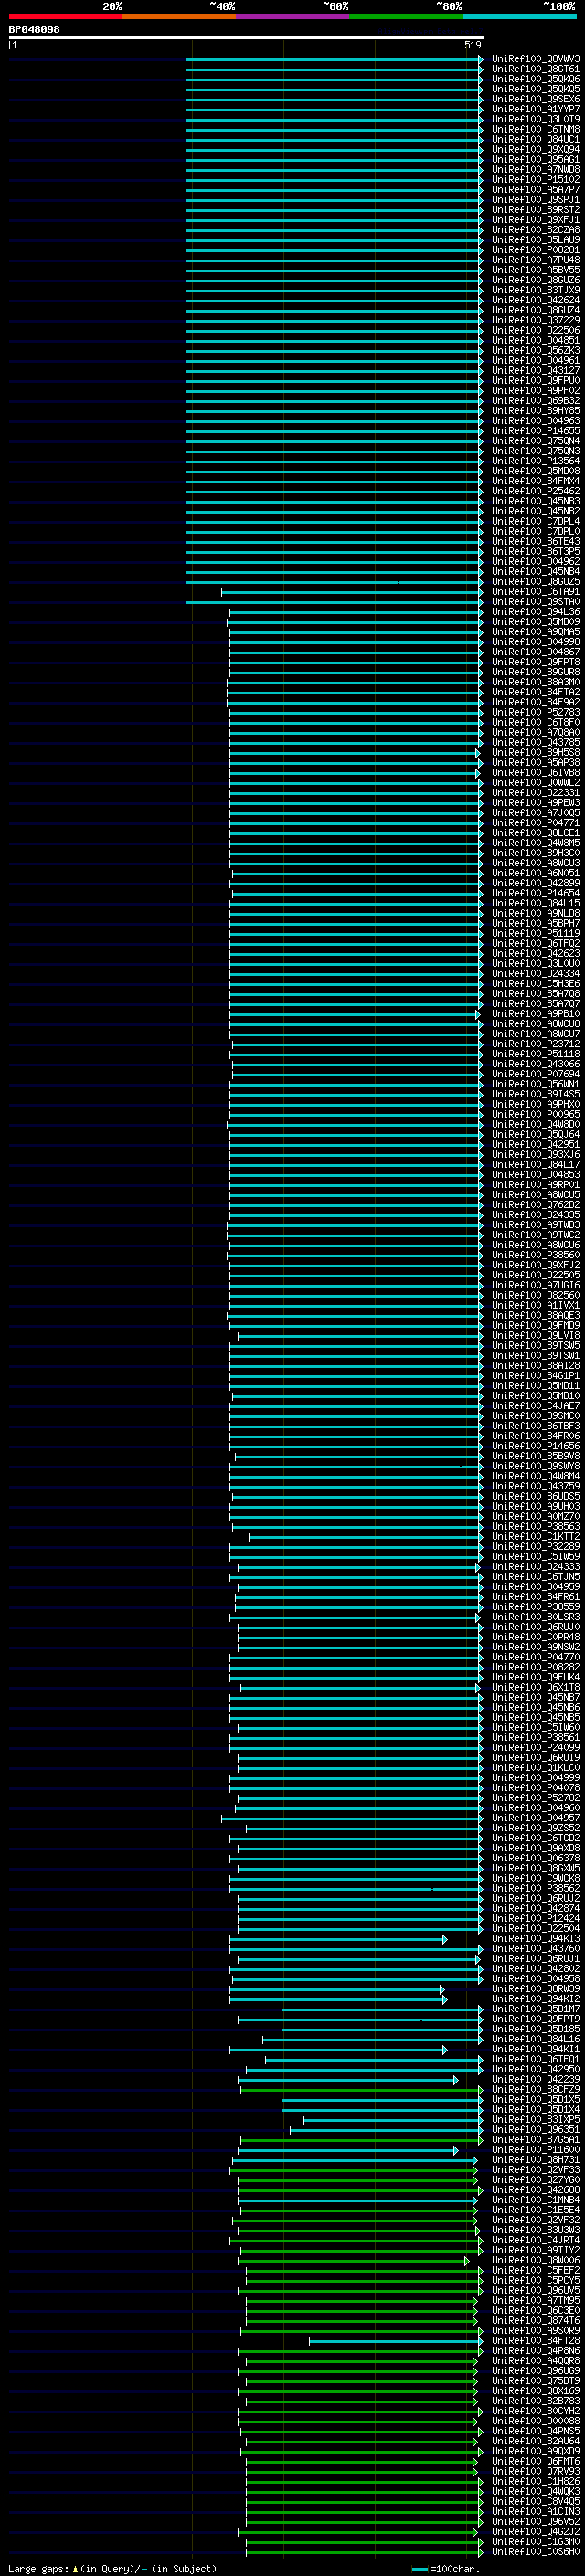The width and height of the screenshot is (585, 2576).
Task: Select the UniRef100_P13564 label
Action: [x=535, y=461]
